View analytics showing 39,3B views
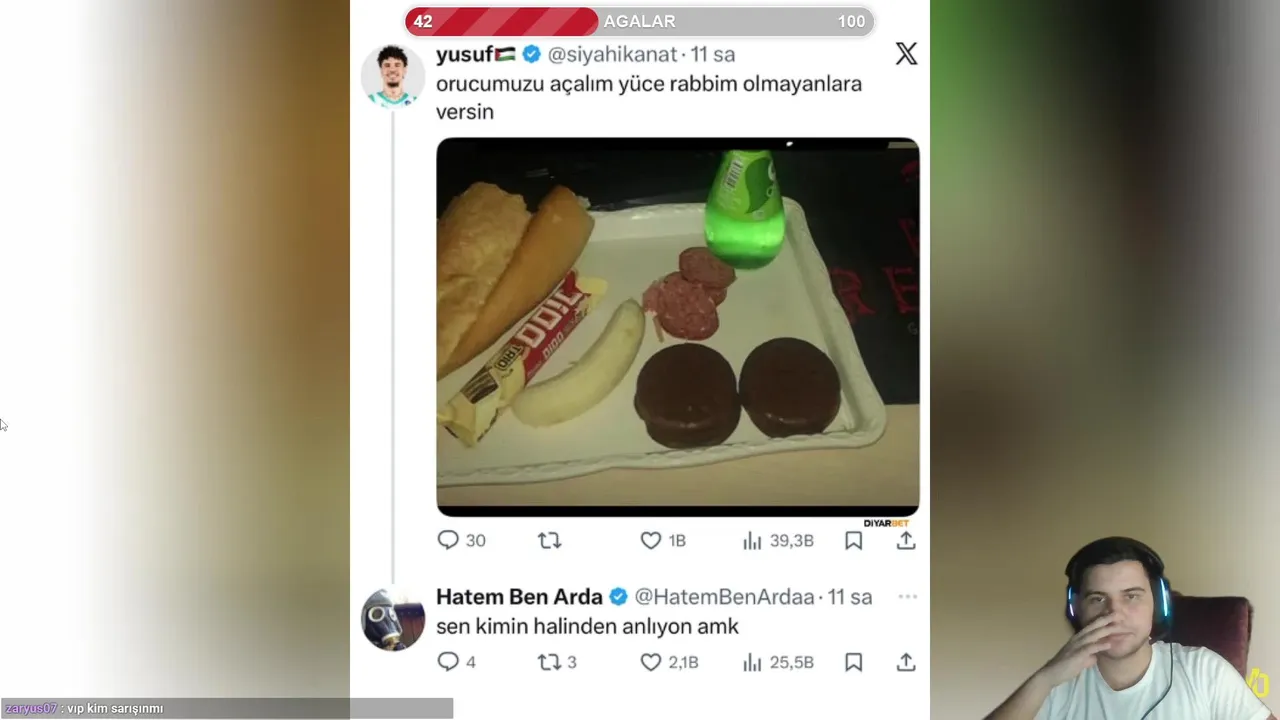Viewport: 1280px width, 720px height. pyautogui.click(x=777, y=540)
